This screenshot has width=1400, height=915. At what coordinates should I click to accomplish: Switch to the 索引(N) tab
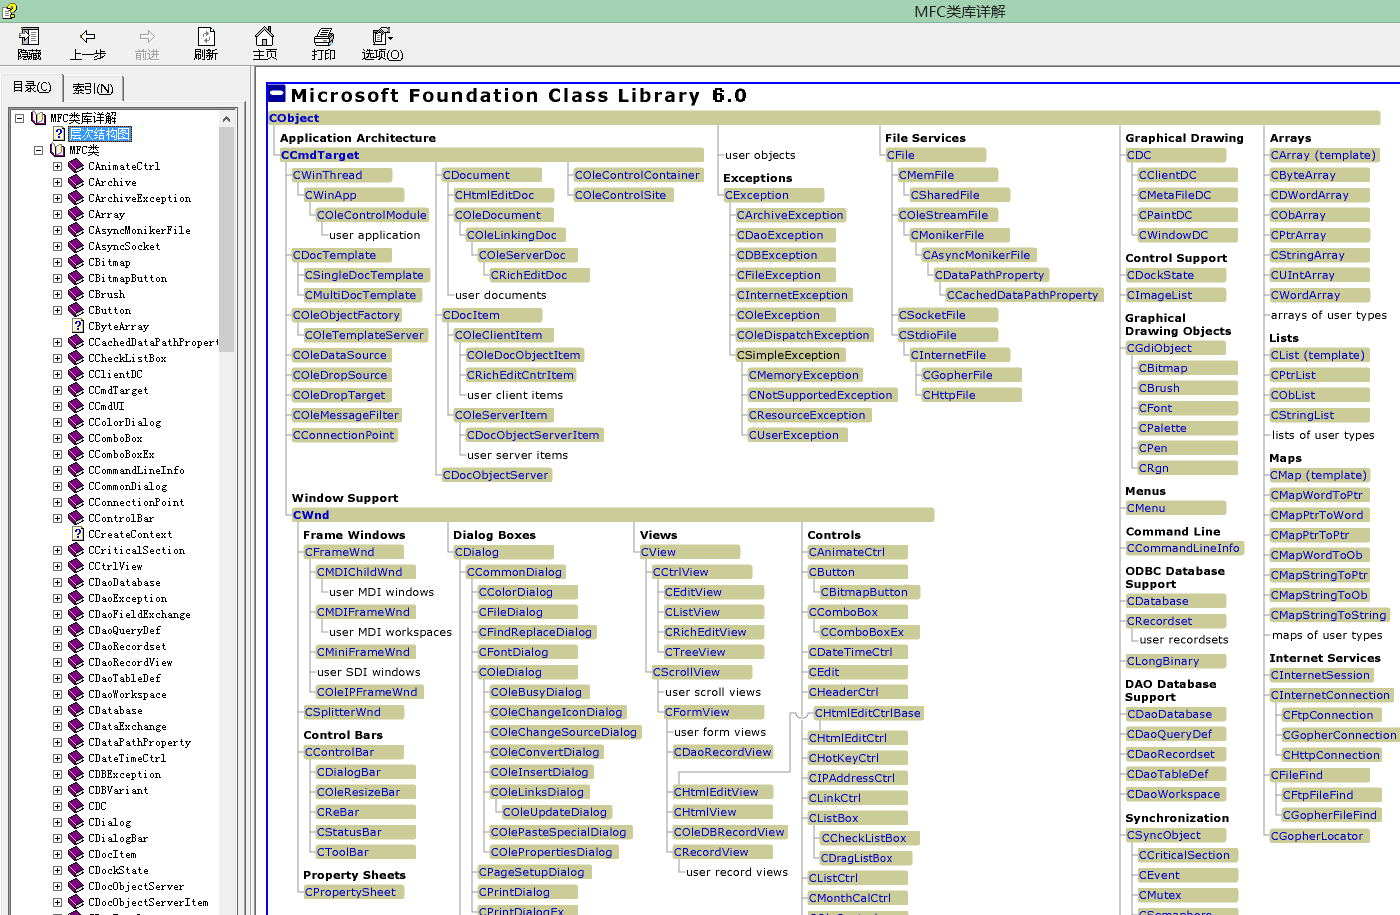93,89
